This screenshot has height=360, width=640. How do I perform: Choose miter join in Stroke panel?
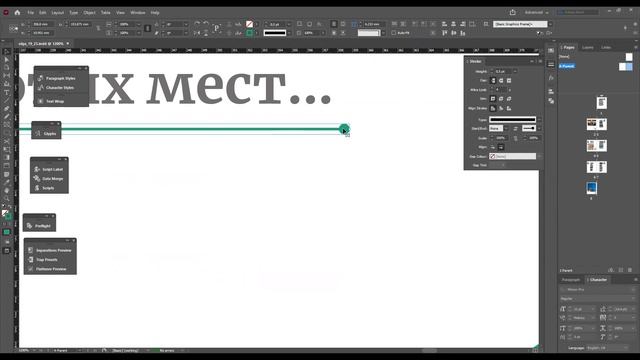(x=493, y=99)
